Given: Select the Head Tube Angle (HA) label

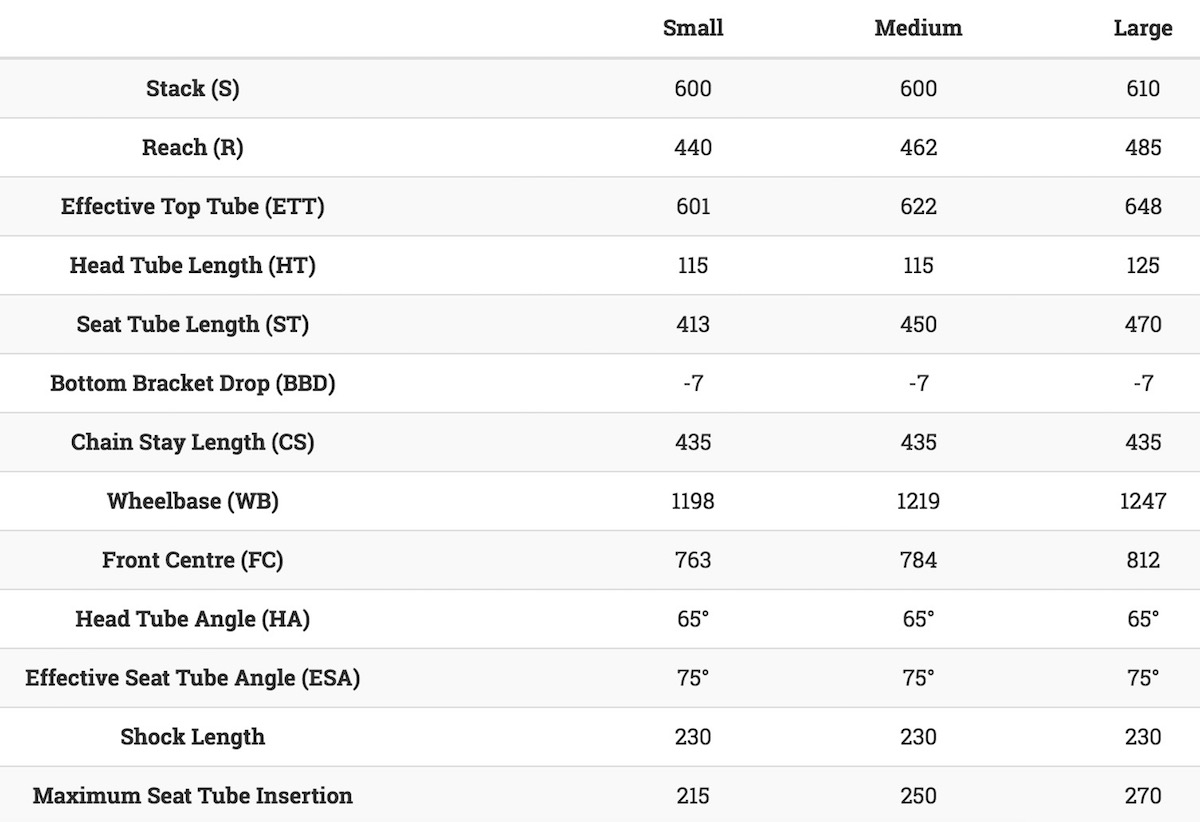Looking at the screenshot, I should pyautogui.click(x=193, y=619).
